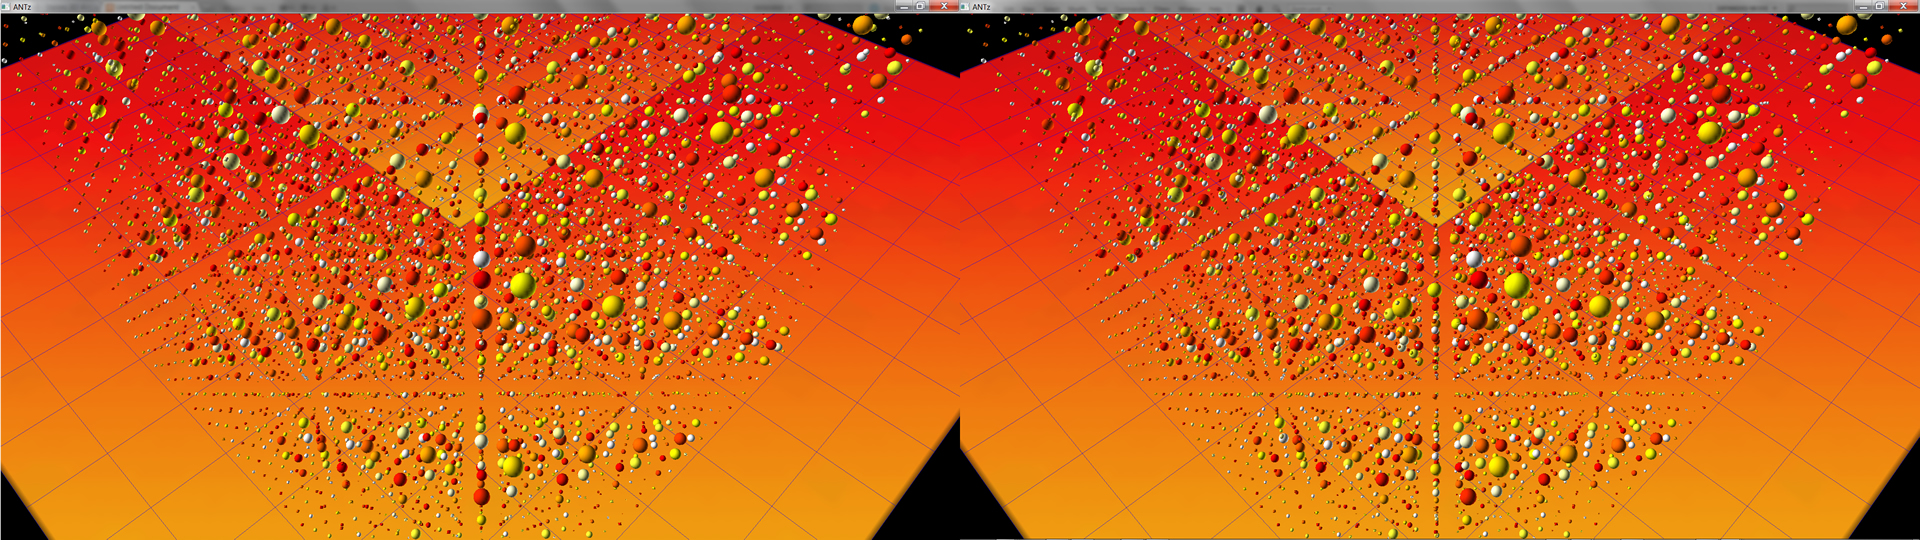Close the left ANTz window
Screen dimensions: 1920x540
[943, 6]
